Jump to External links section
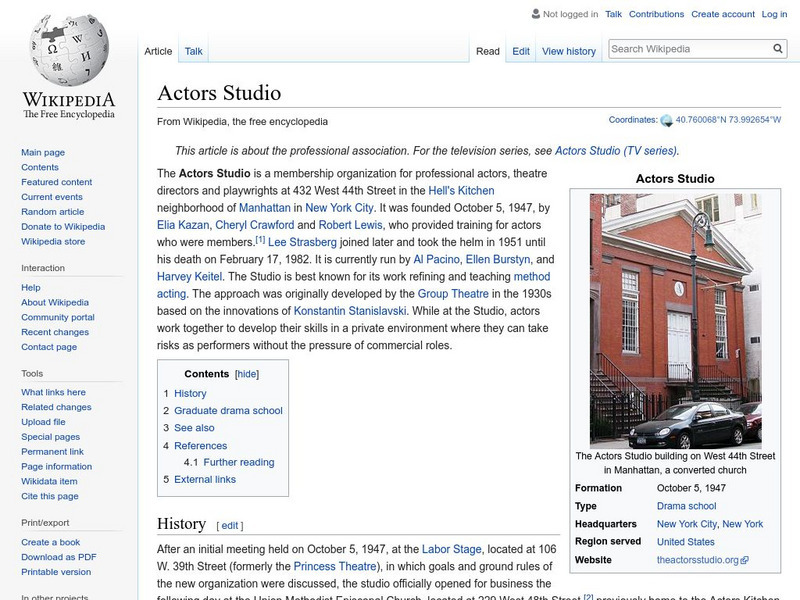800x600 pixels. click(x=205, y=480)
